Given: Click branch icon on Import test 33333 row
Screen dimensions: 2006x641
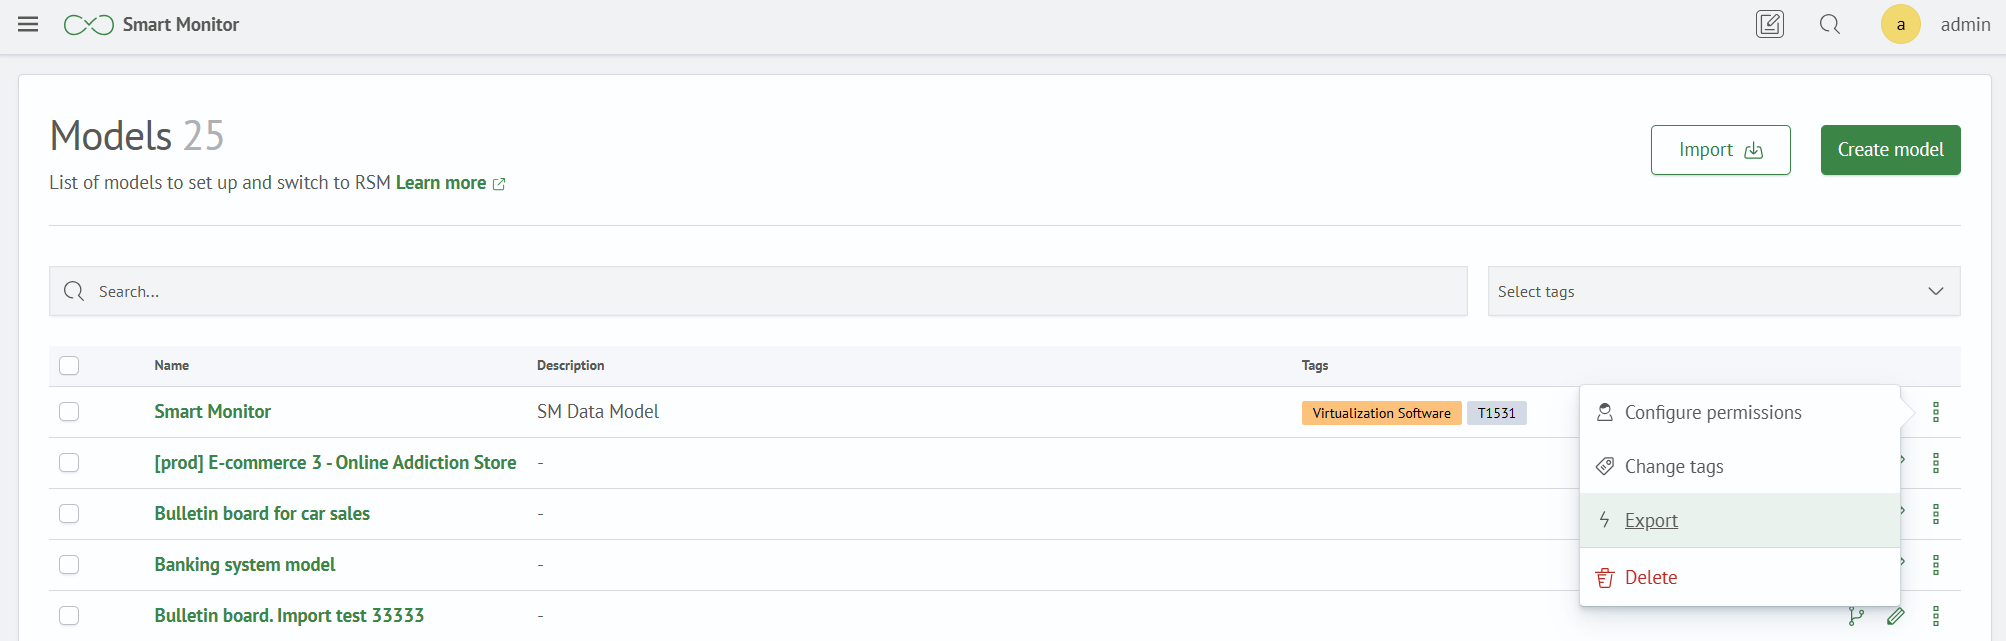Looking at the screenshot, I should tap(1856, 616).
